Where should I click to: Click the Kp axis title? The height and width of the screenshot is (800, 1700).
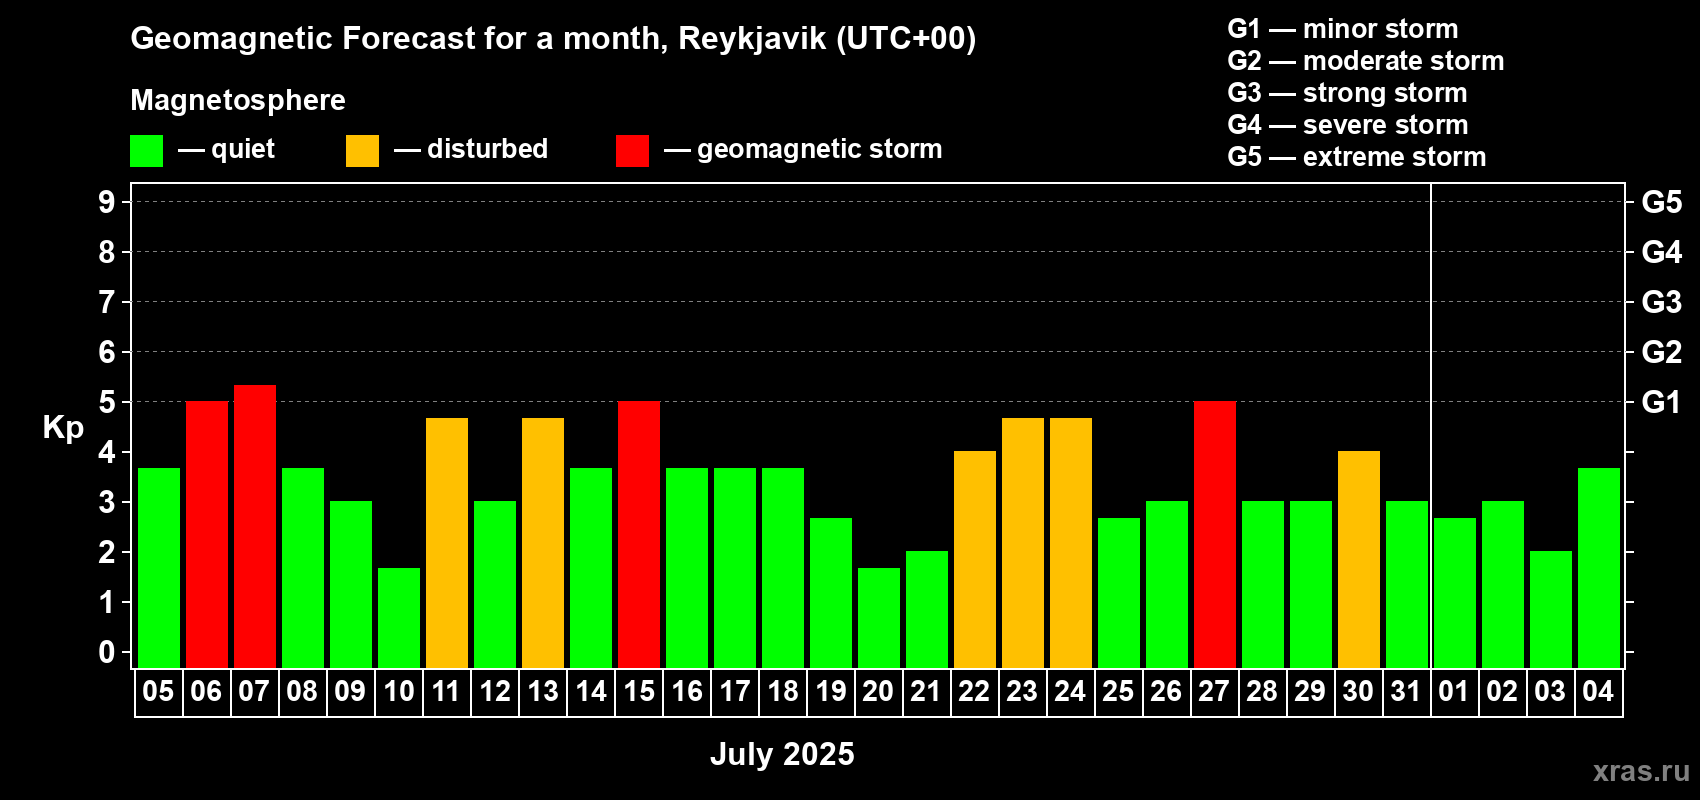point(63,428)
